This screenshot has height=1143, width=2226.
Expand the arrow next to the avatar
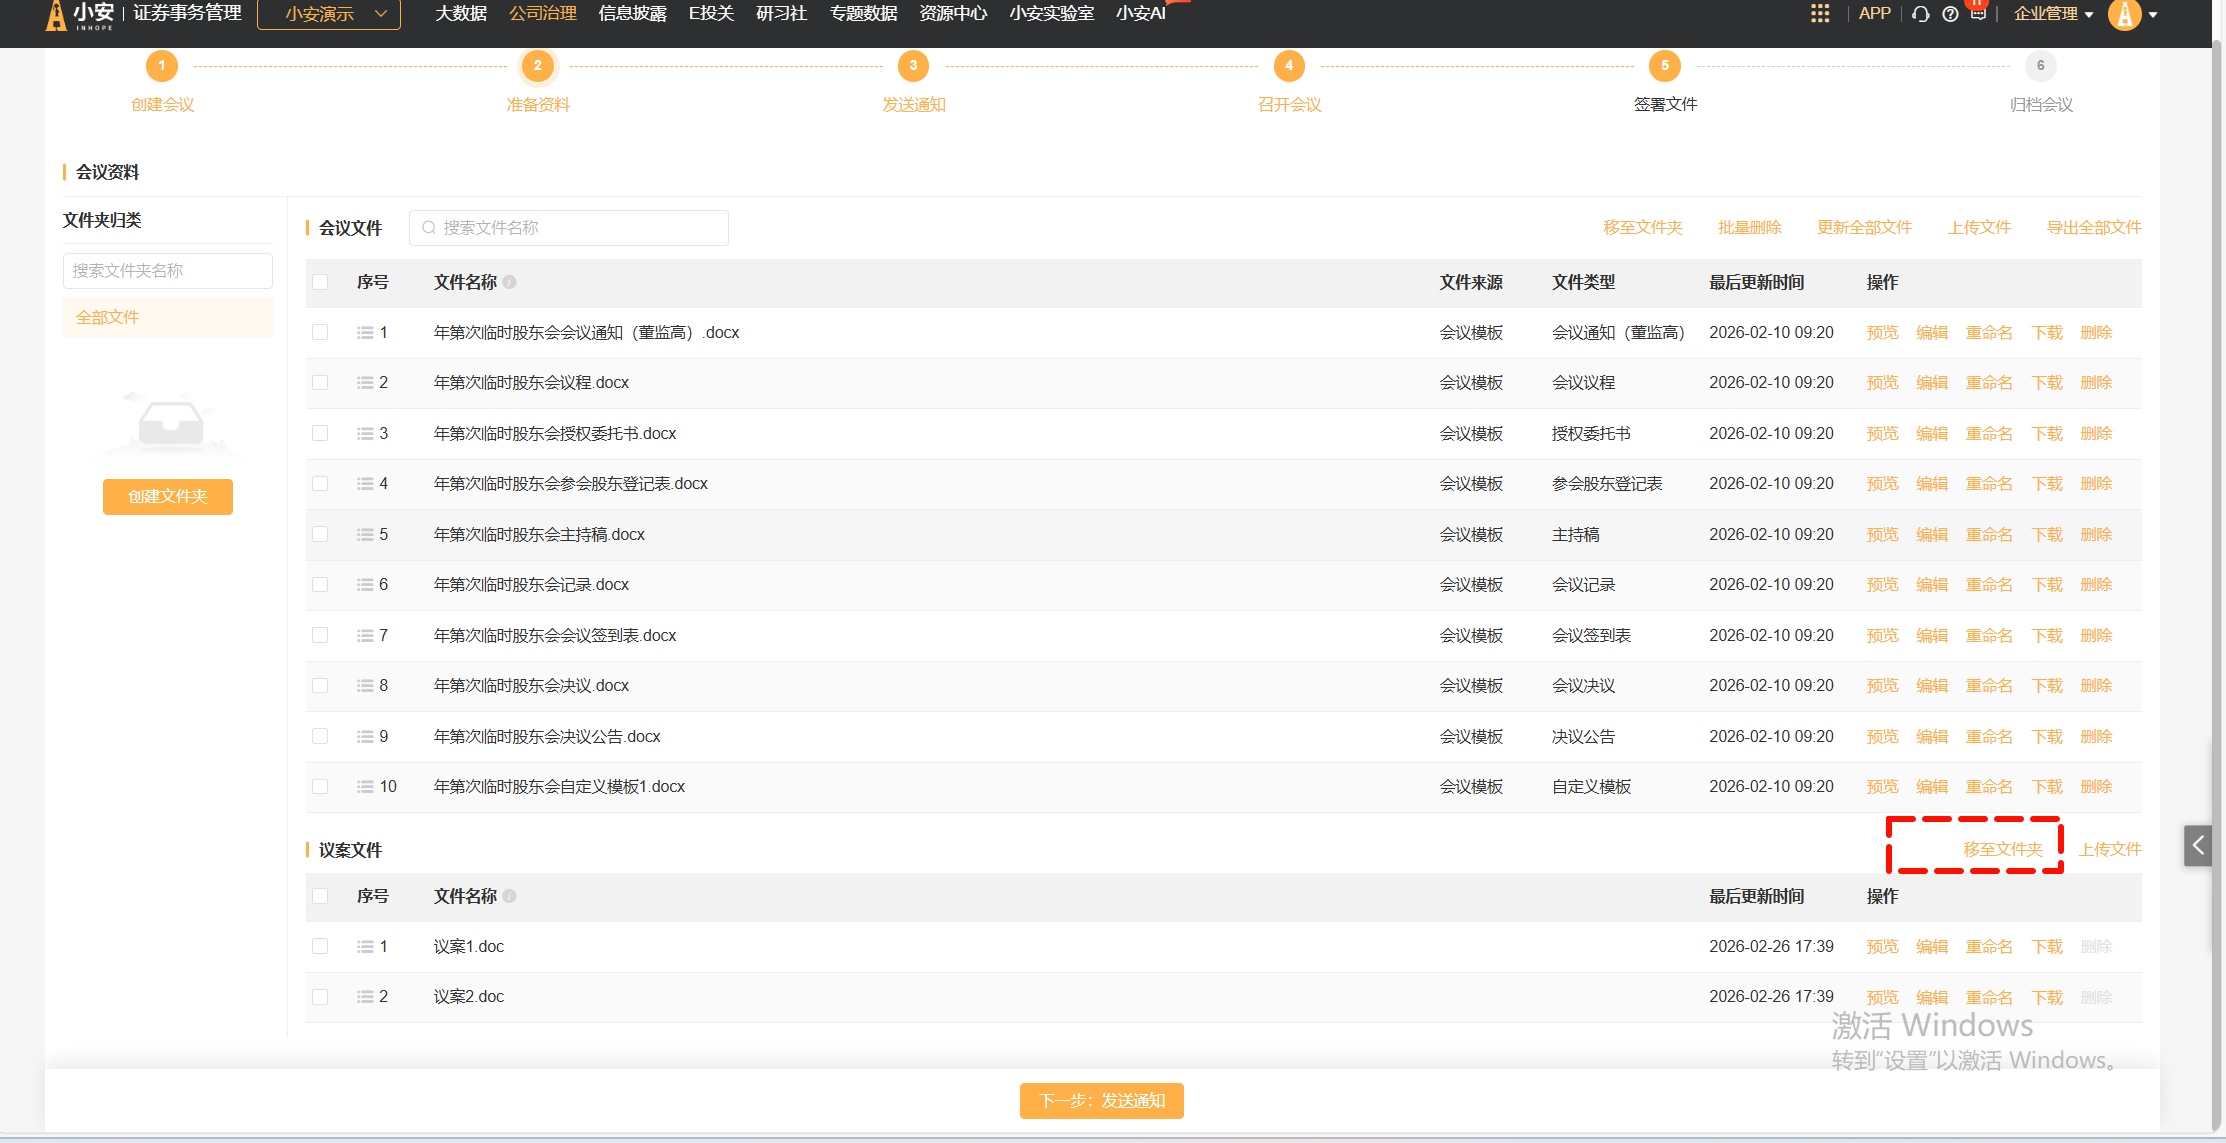click(2154, 15)
